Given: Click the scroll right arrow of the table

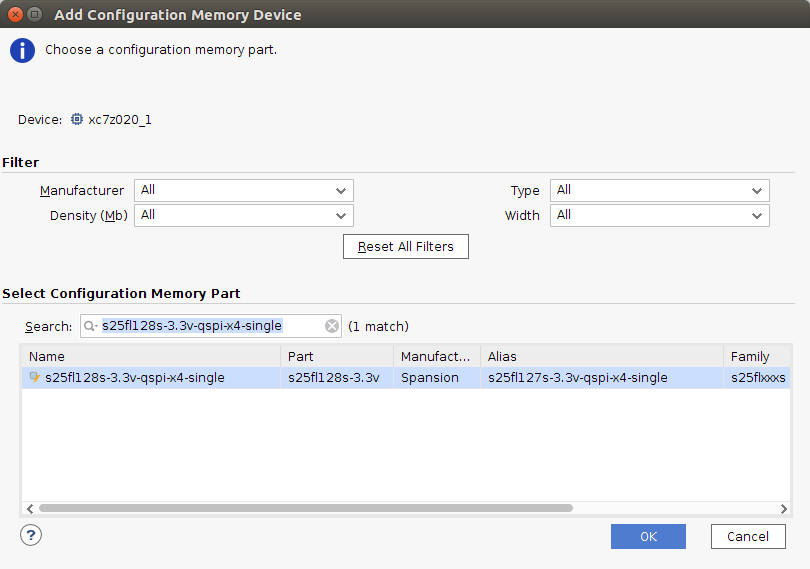Looking at the screenshot, I should (x=784, y=509).
